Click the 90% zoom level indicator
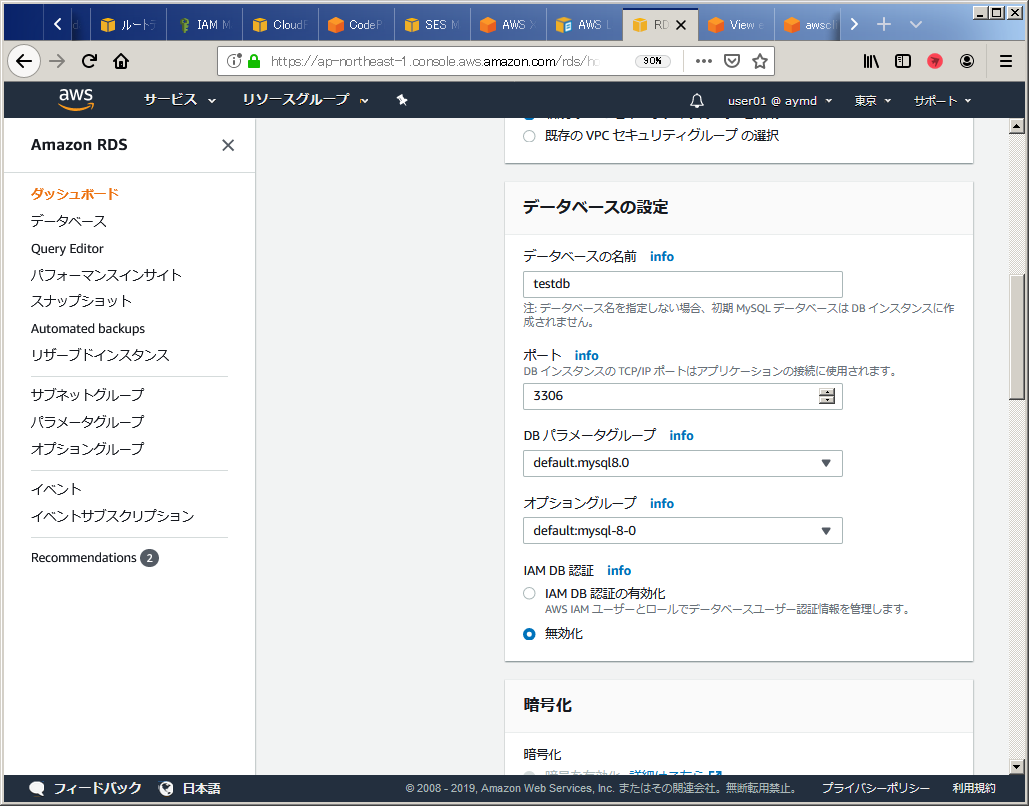The image size is (1029, 806). pos(652,61)
